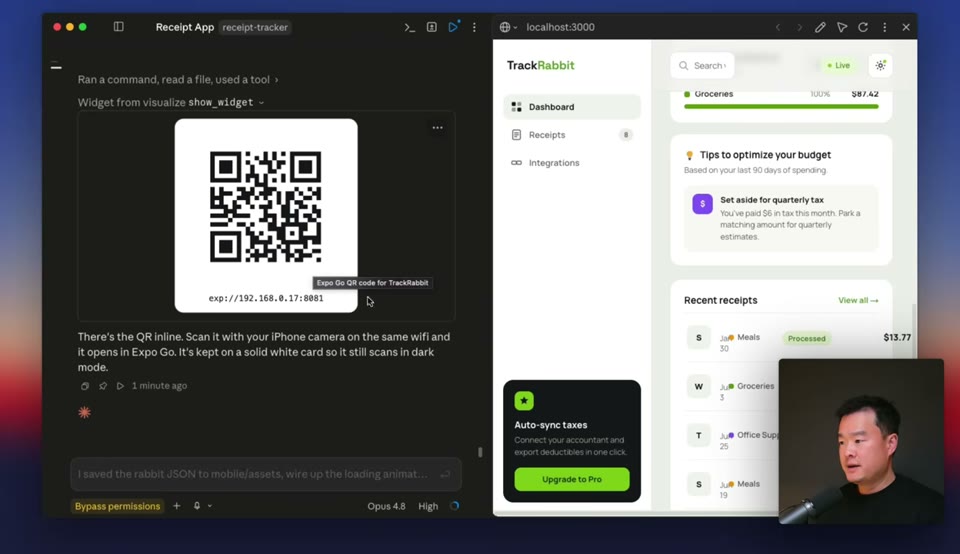Click Upgrade to Pro button

point(572,479)
